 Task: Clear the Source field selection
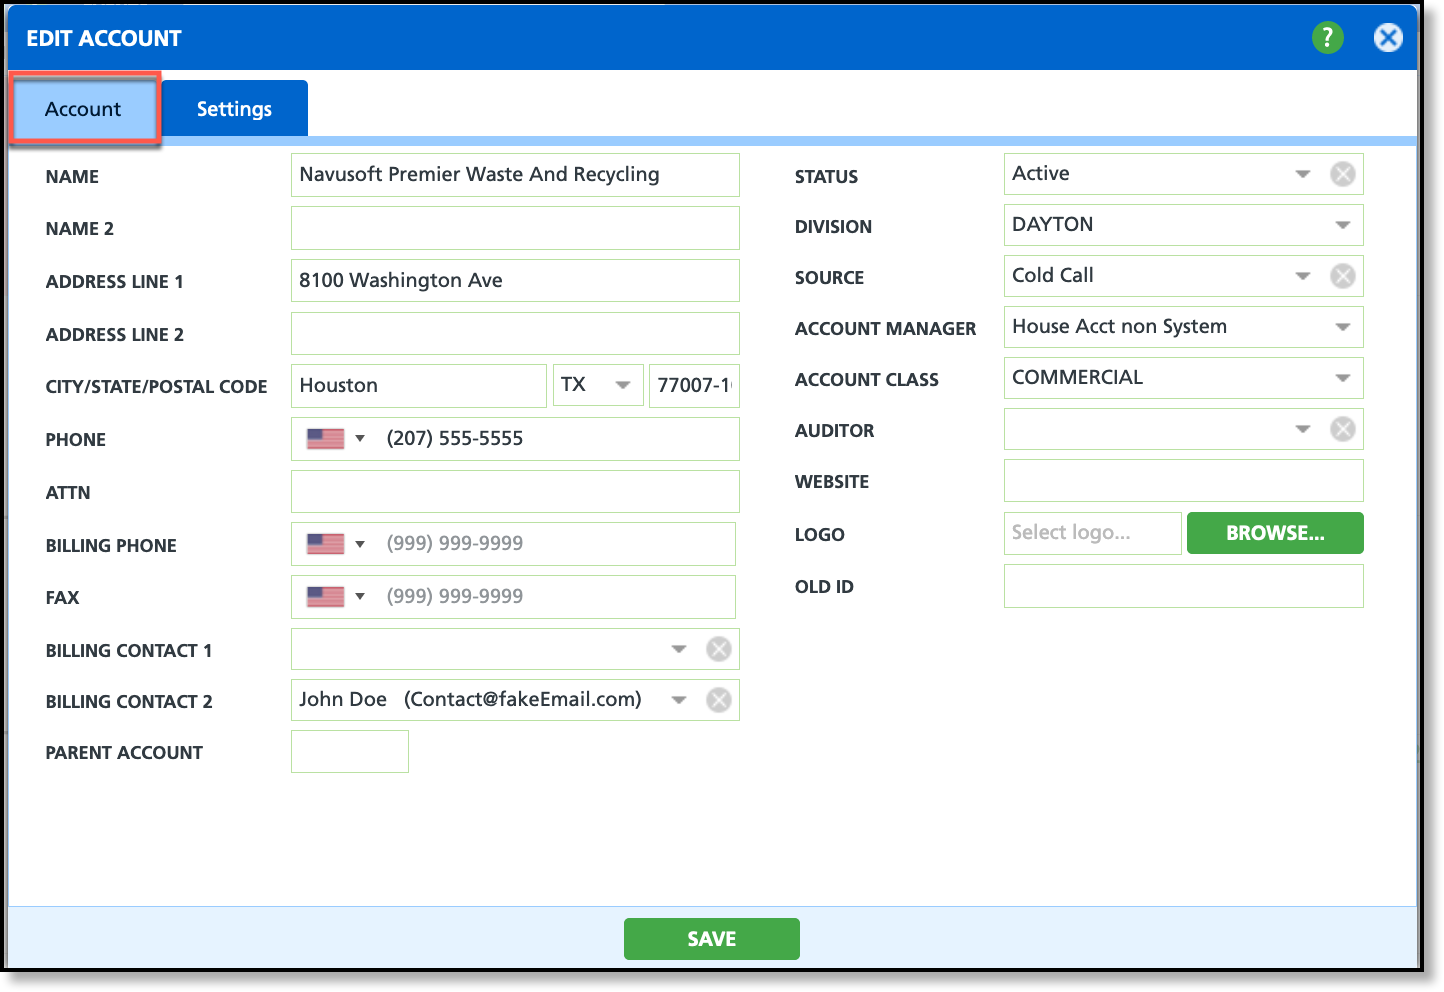(1342, 276)
